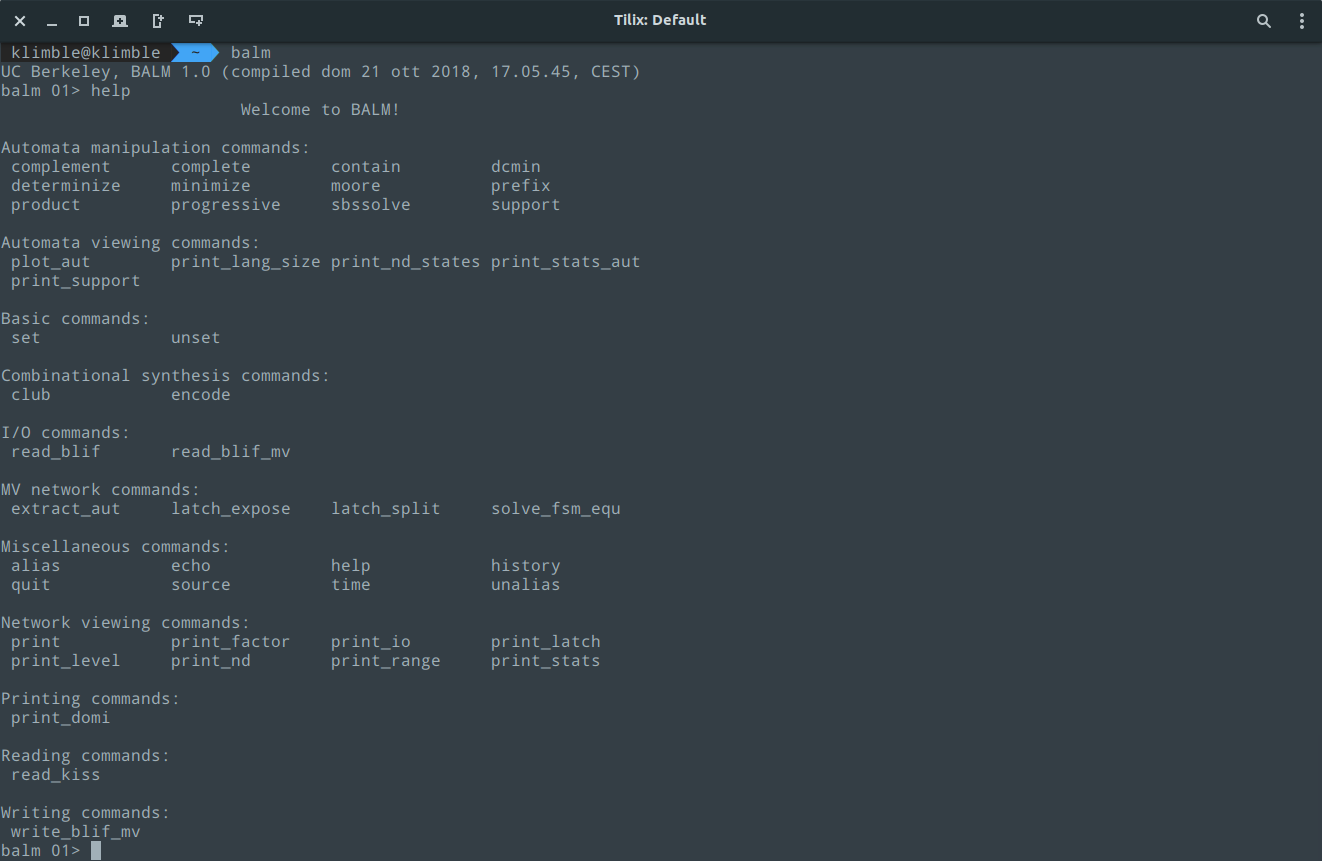The width and height of the screenshot is (1322, 861).
Task: Click the 'determinize' command name
Action: 66,186
